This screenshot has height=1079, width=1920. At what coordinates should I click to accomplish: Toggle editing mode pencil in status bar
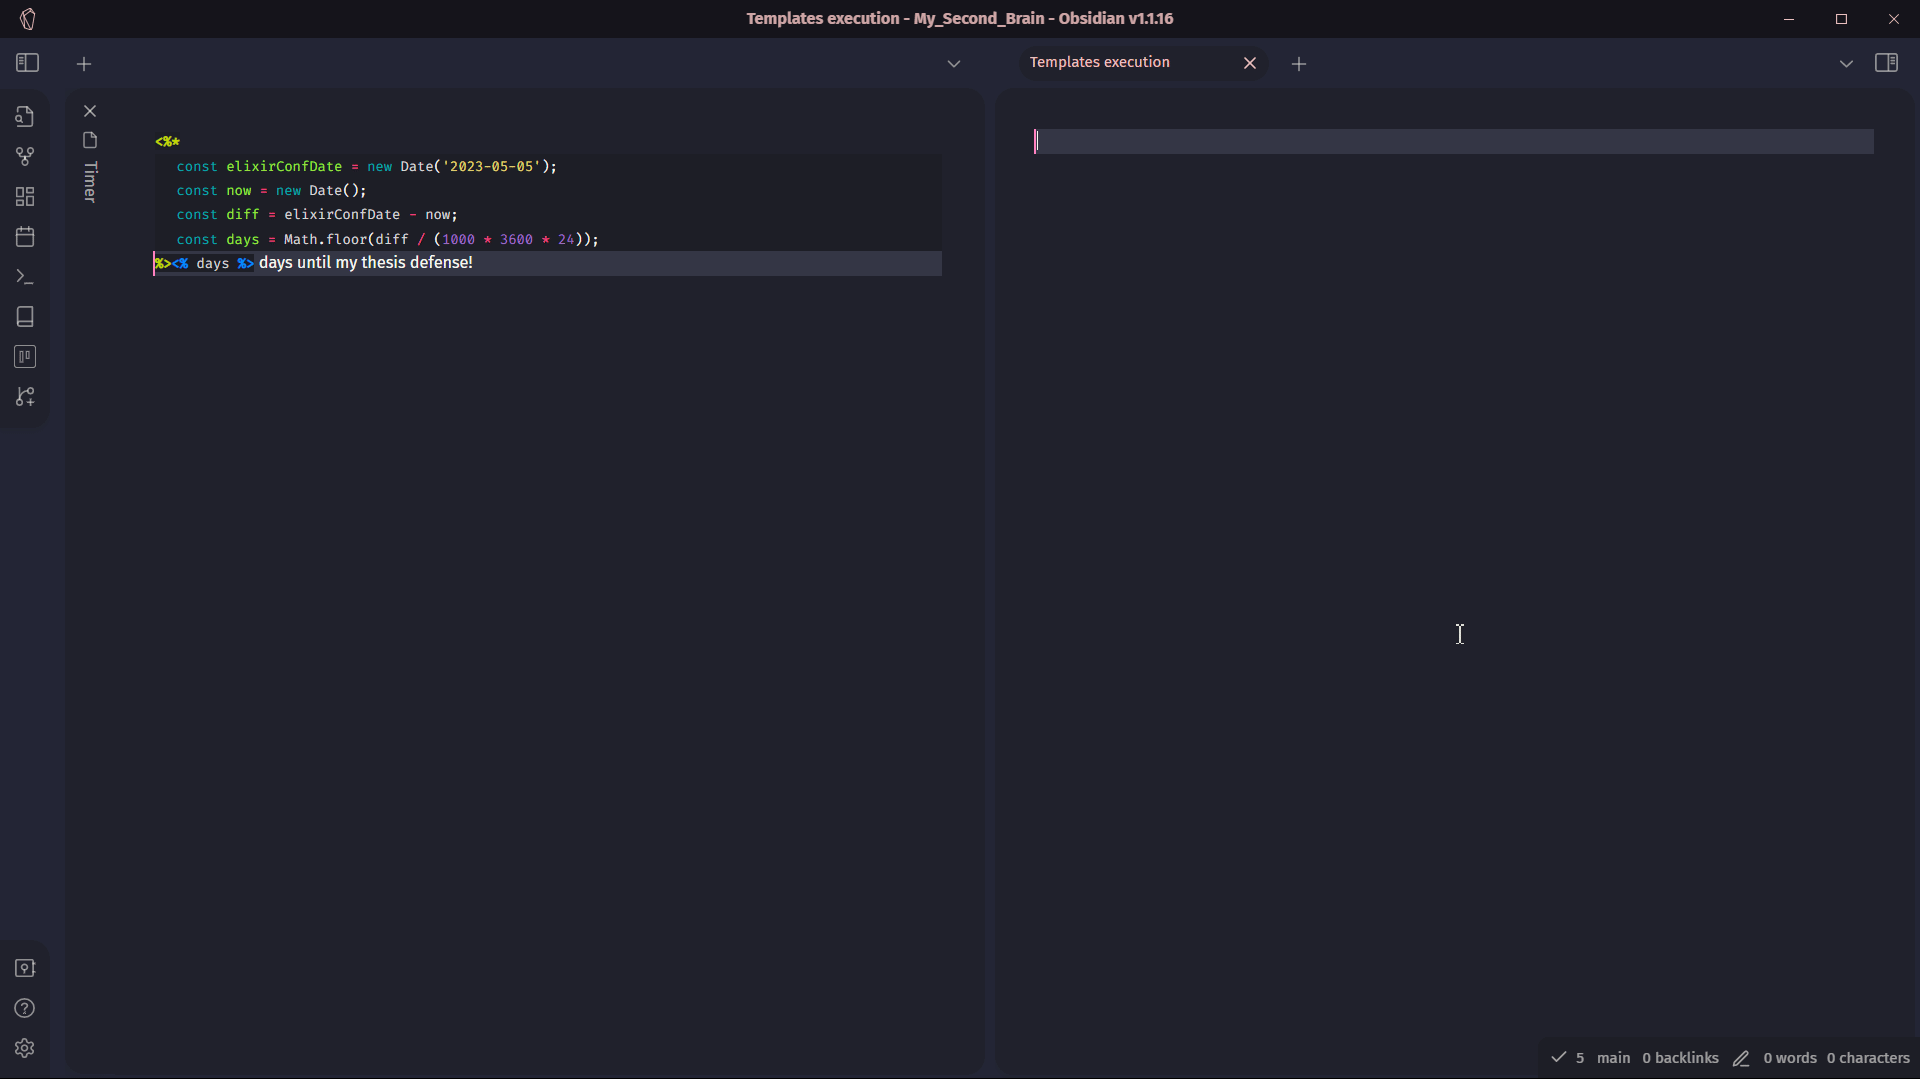tap(1741, 1058)
